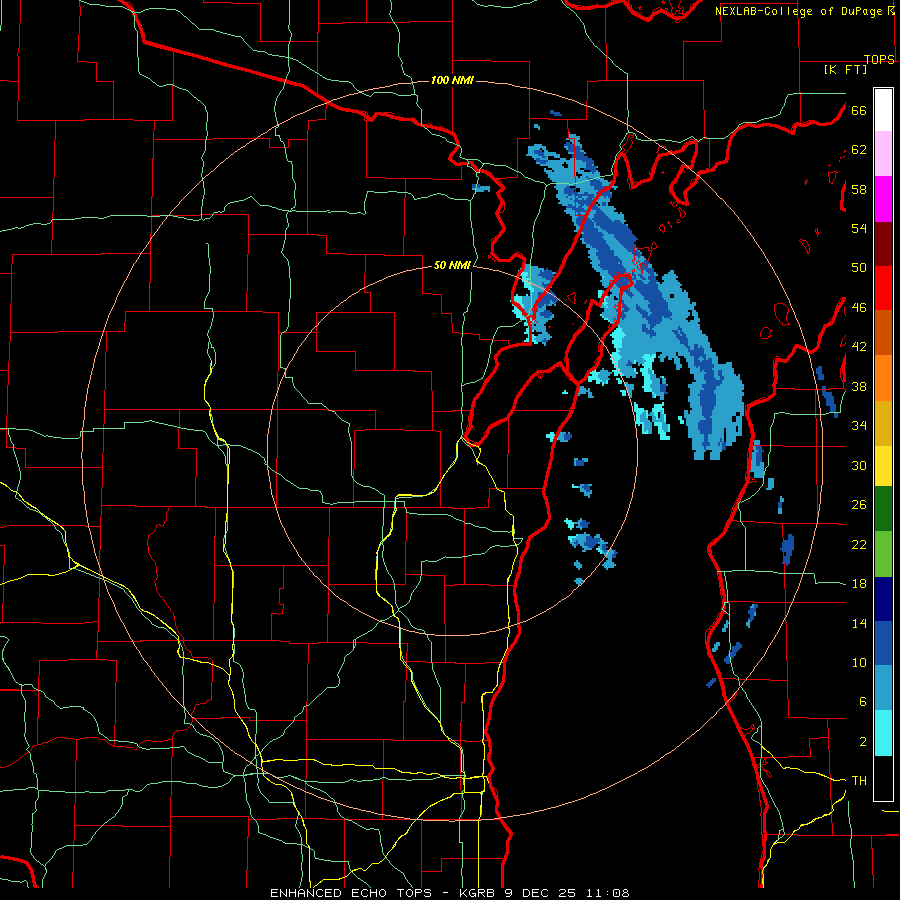Image resolution: width=900 pixels, height=900 pixels.
Task: Click the legend value '50'
Action: click(x=859, y=268)
